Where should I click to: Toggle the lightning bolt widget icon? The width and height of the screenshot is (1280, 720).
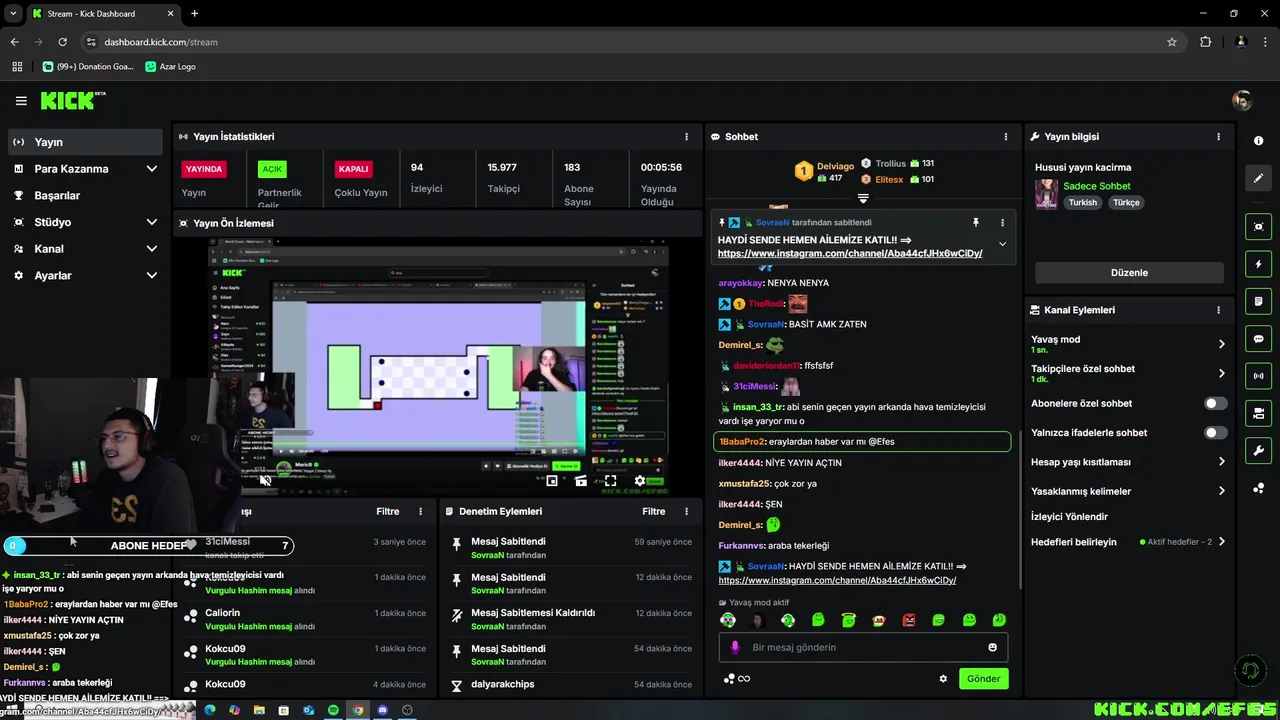click(x=1258, y=265)
